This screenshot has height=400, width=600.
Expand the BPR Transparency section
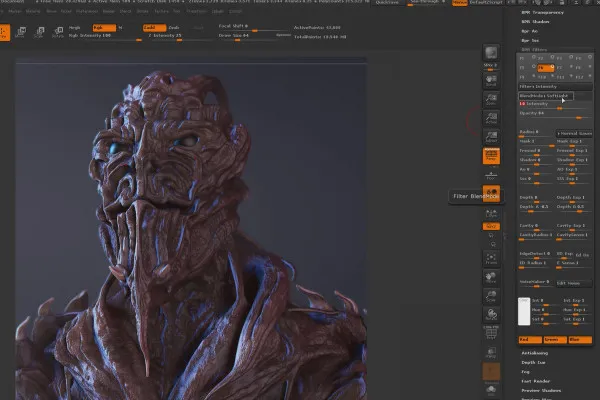point(542,13)
